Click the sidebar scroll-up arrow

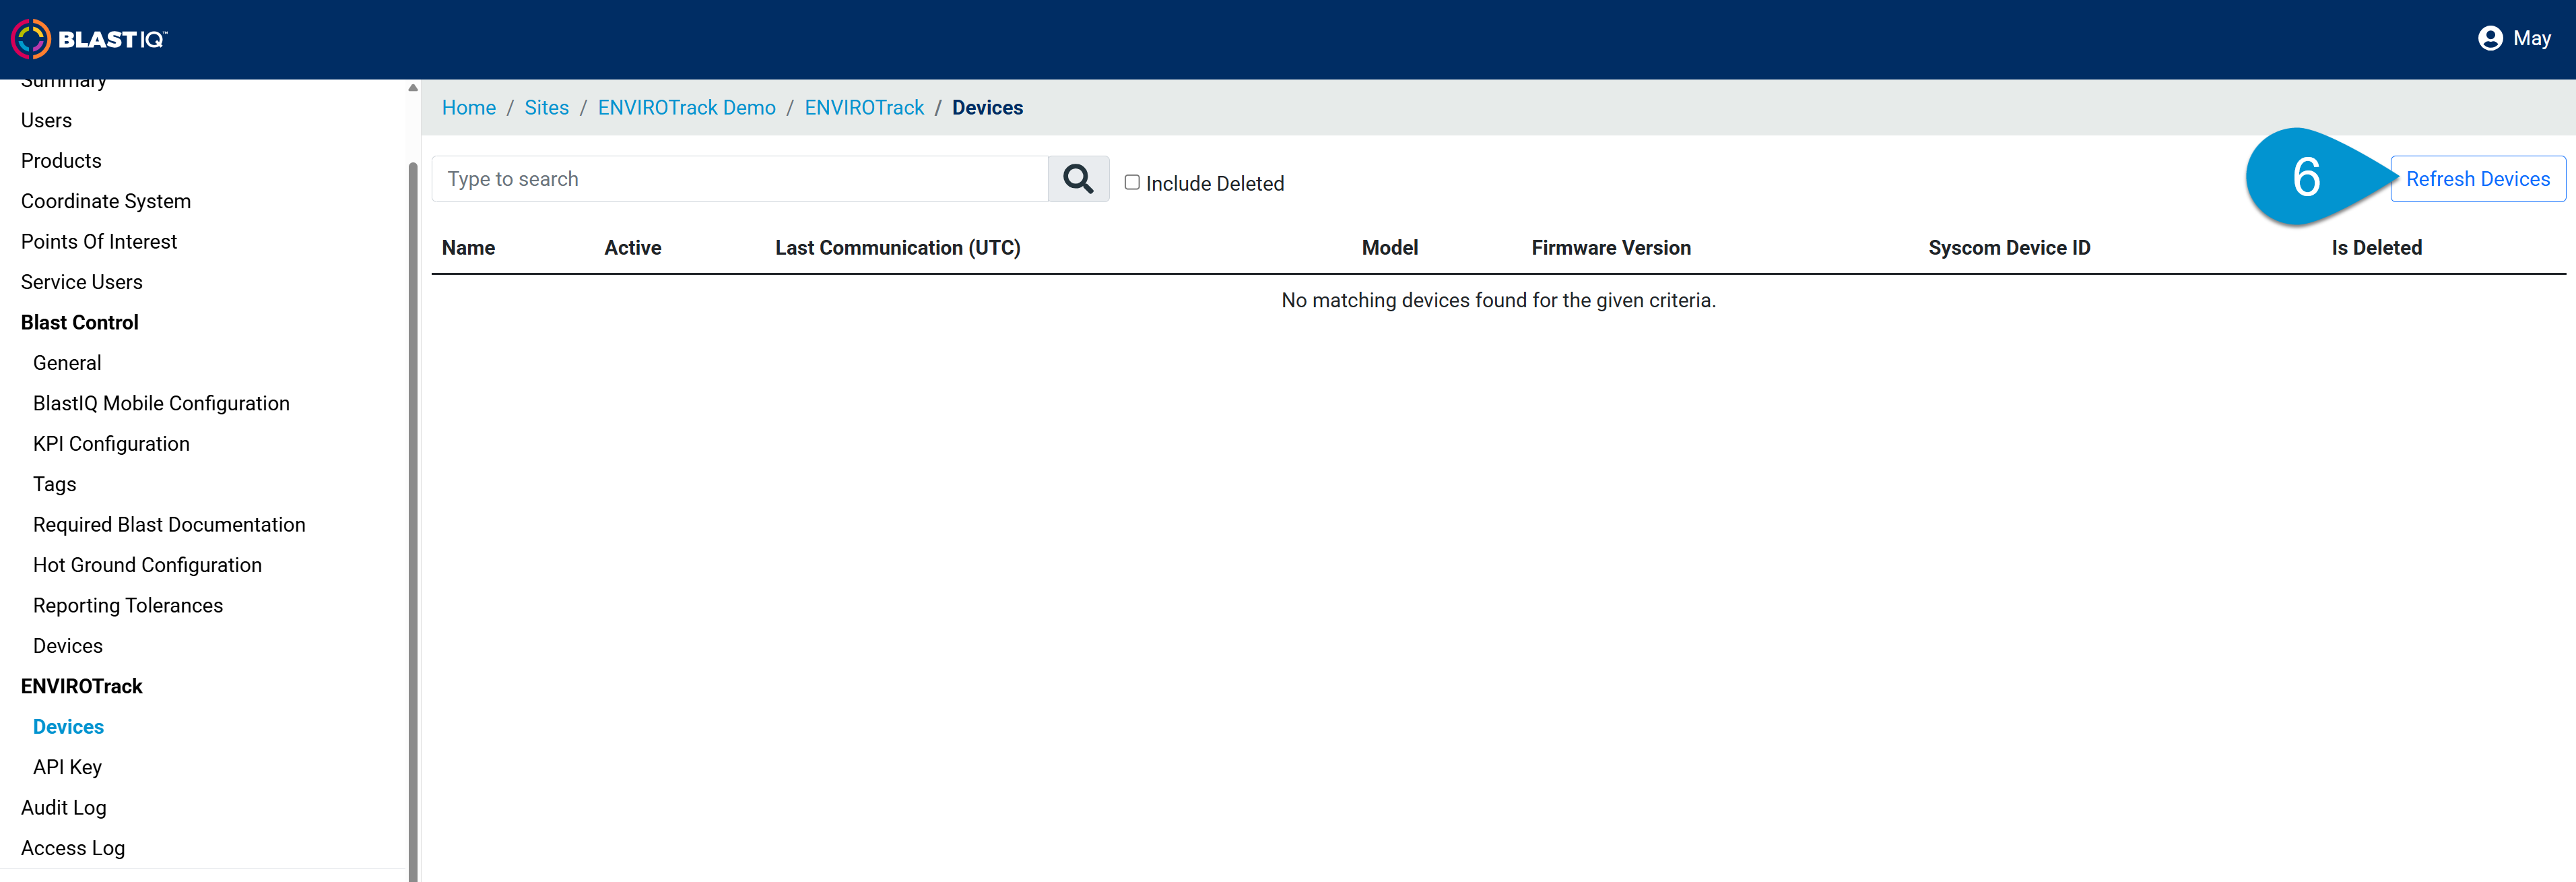tap(413, 88)
